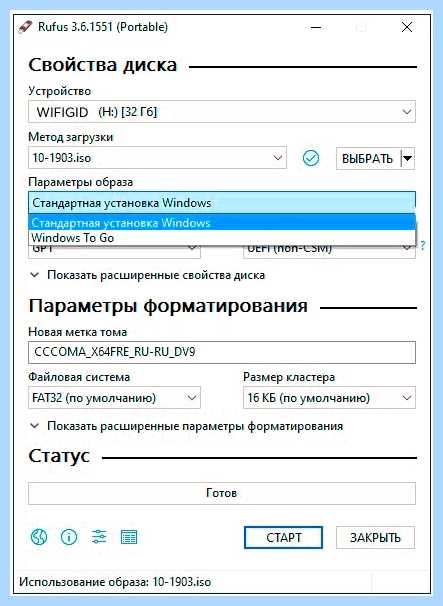Expand Показать расширенные параметры форматирования
The height and width of the screenshot is (606, 443).
coord(187,426)
